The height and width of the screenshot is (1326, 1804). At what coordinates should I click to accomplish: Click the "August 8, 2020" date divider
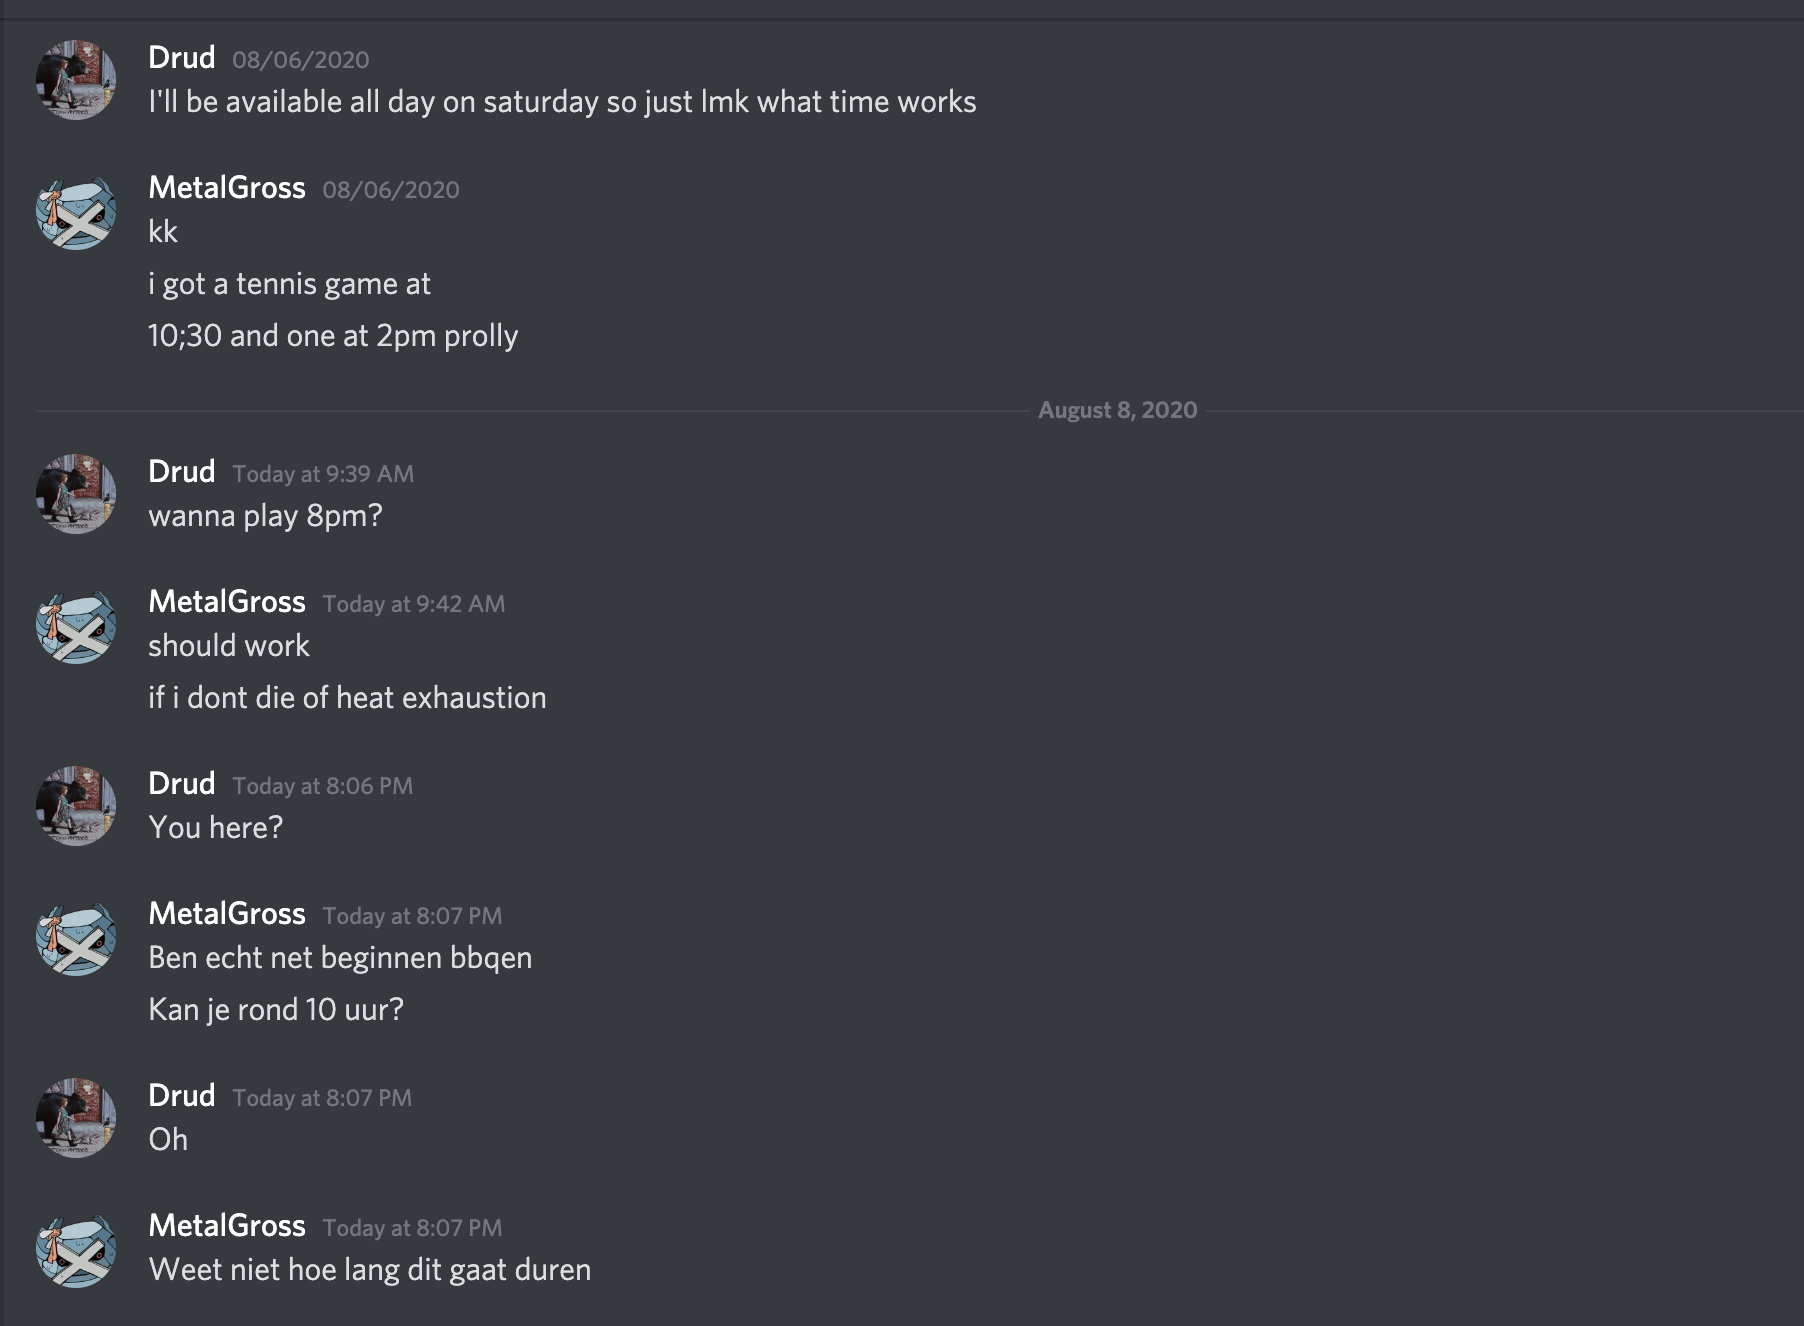(x=1117, y=410)
